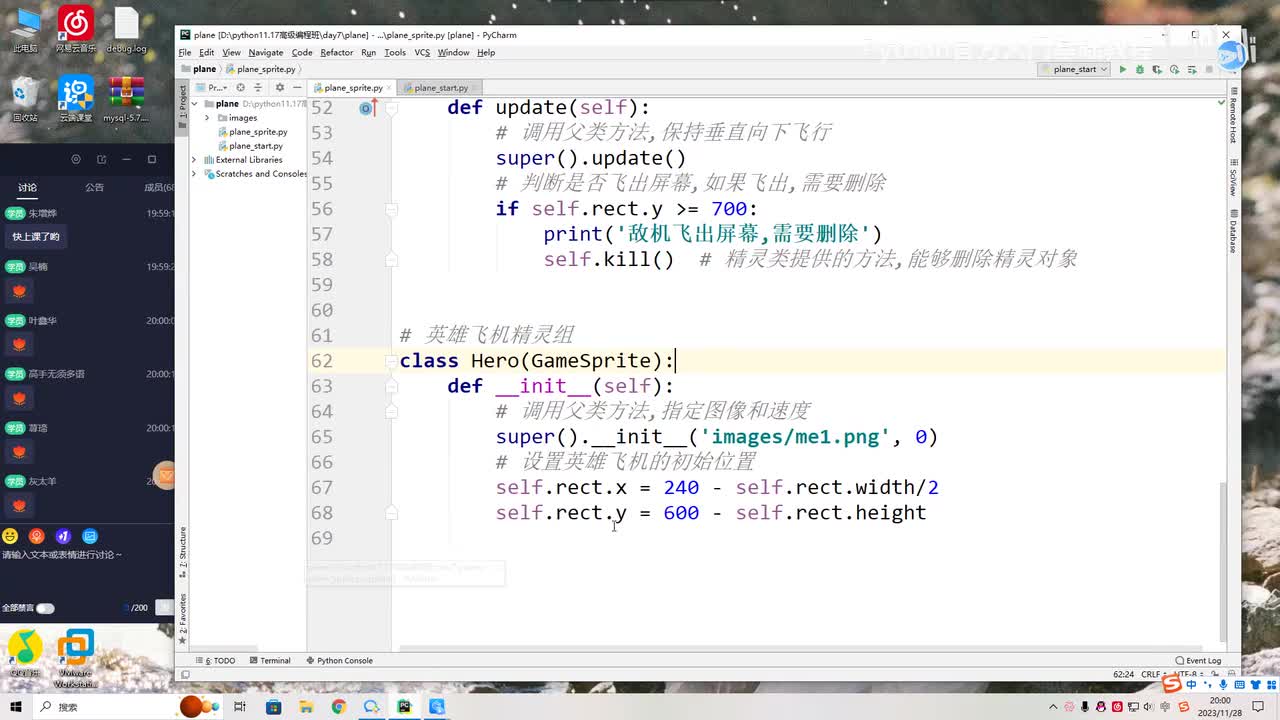Open the emoji picker in the chat
Viewport: 1280px width, 720px height.
10,537
